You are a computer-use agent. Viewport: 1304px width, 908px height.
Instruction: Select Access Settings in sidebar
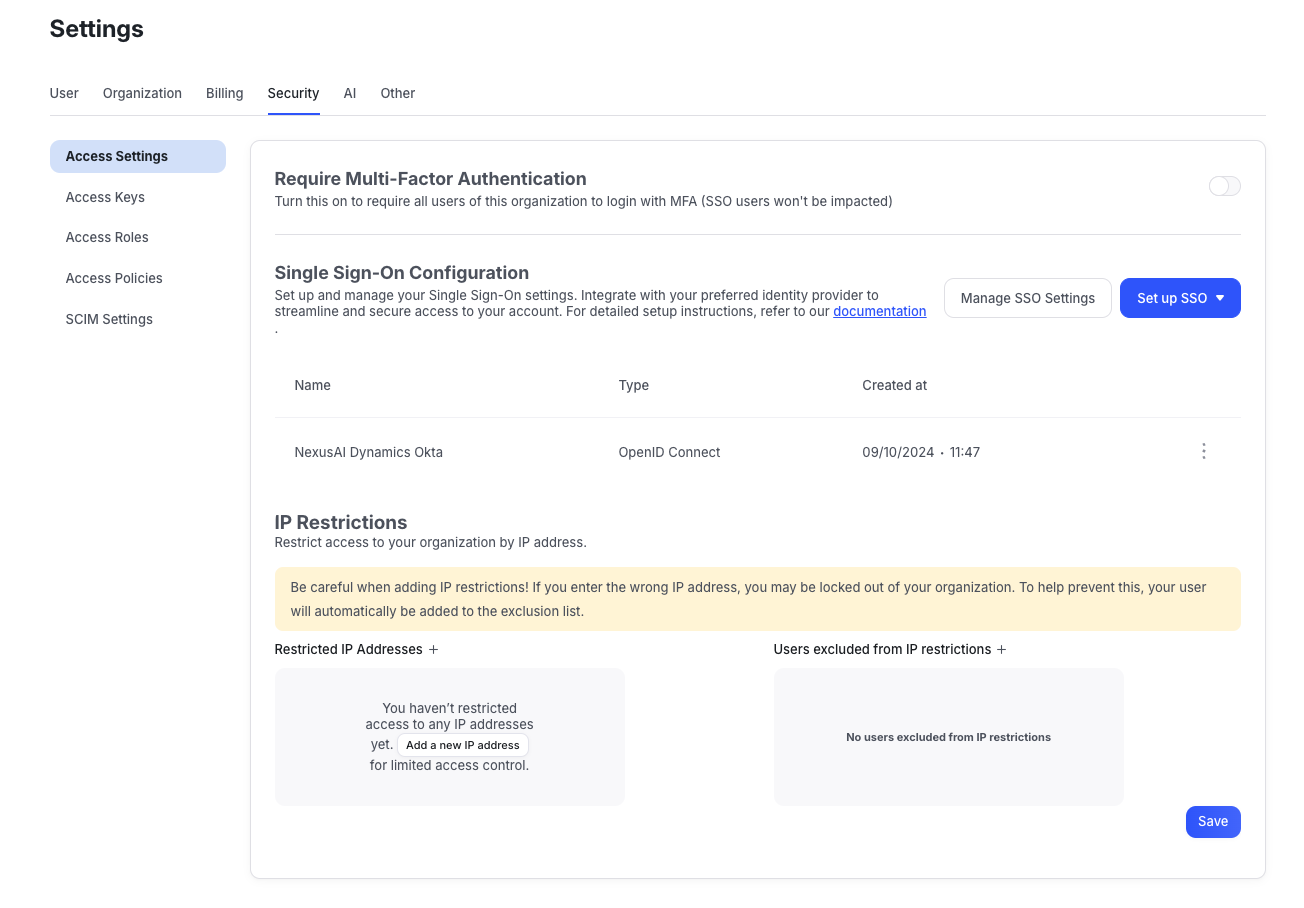click(x=117, y=156)
